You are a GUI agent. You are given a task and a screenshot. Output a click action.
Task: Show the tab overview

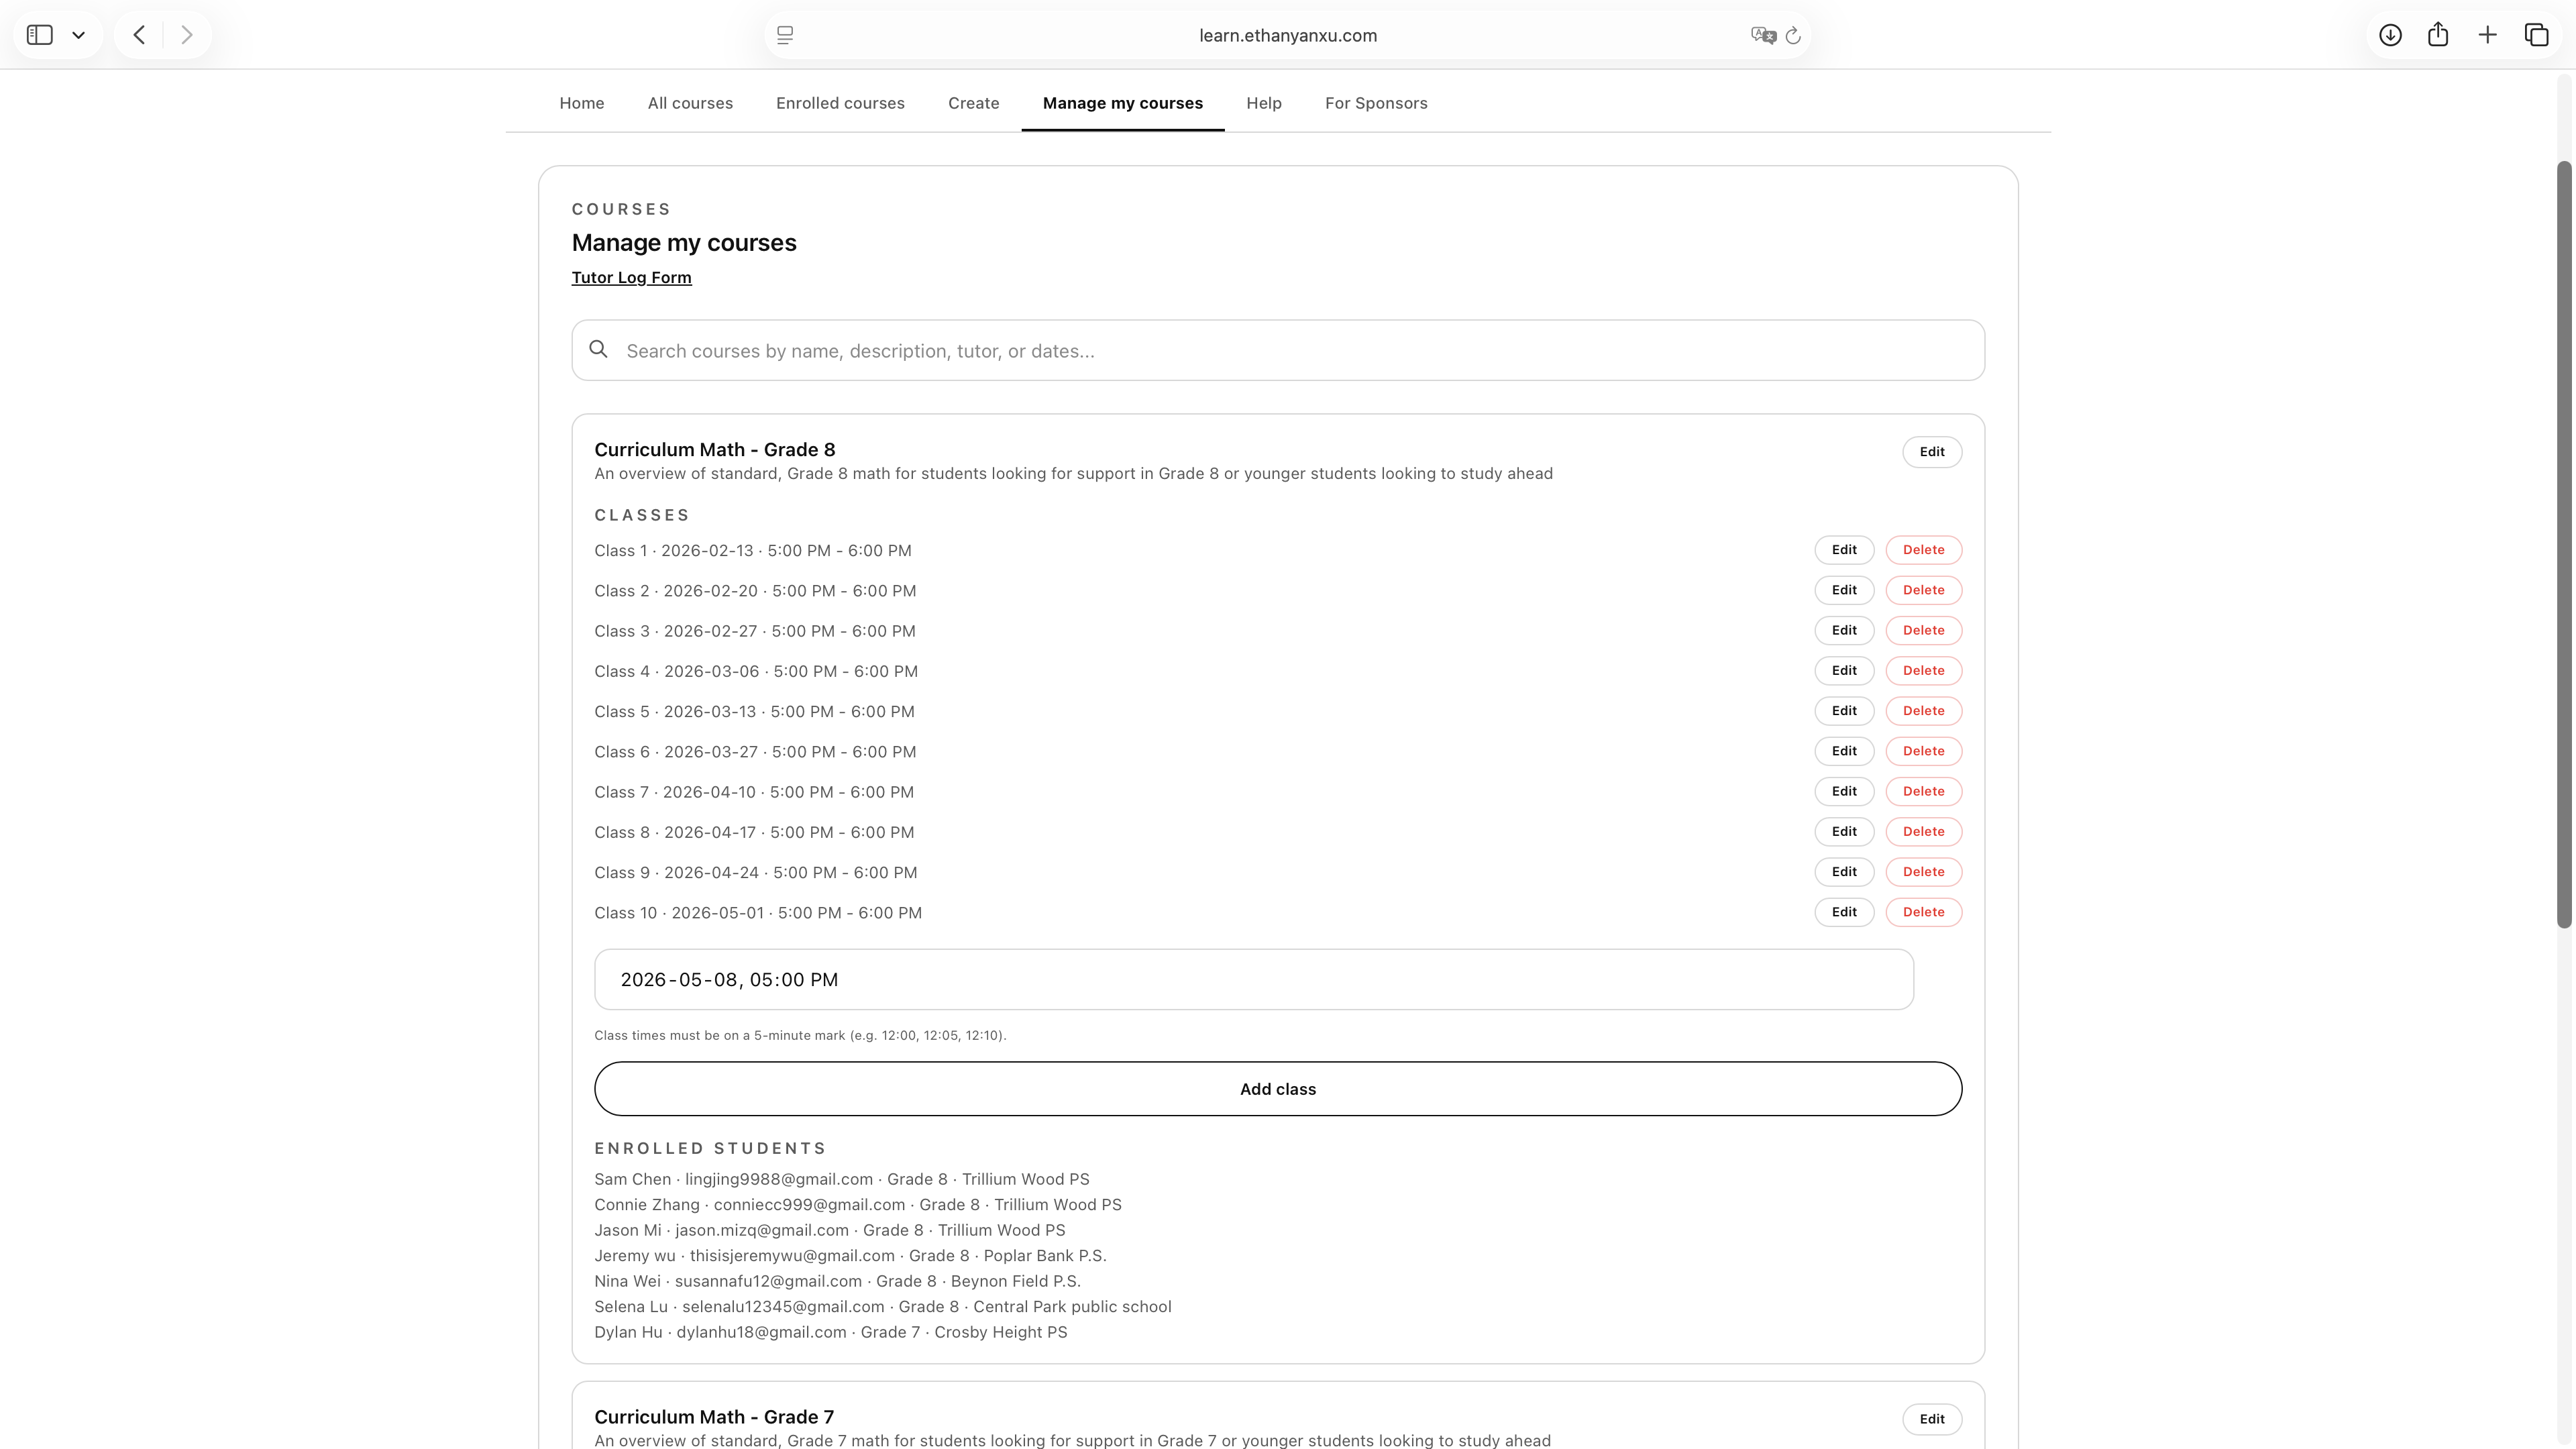coord(2537,34)
